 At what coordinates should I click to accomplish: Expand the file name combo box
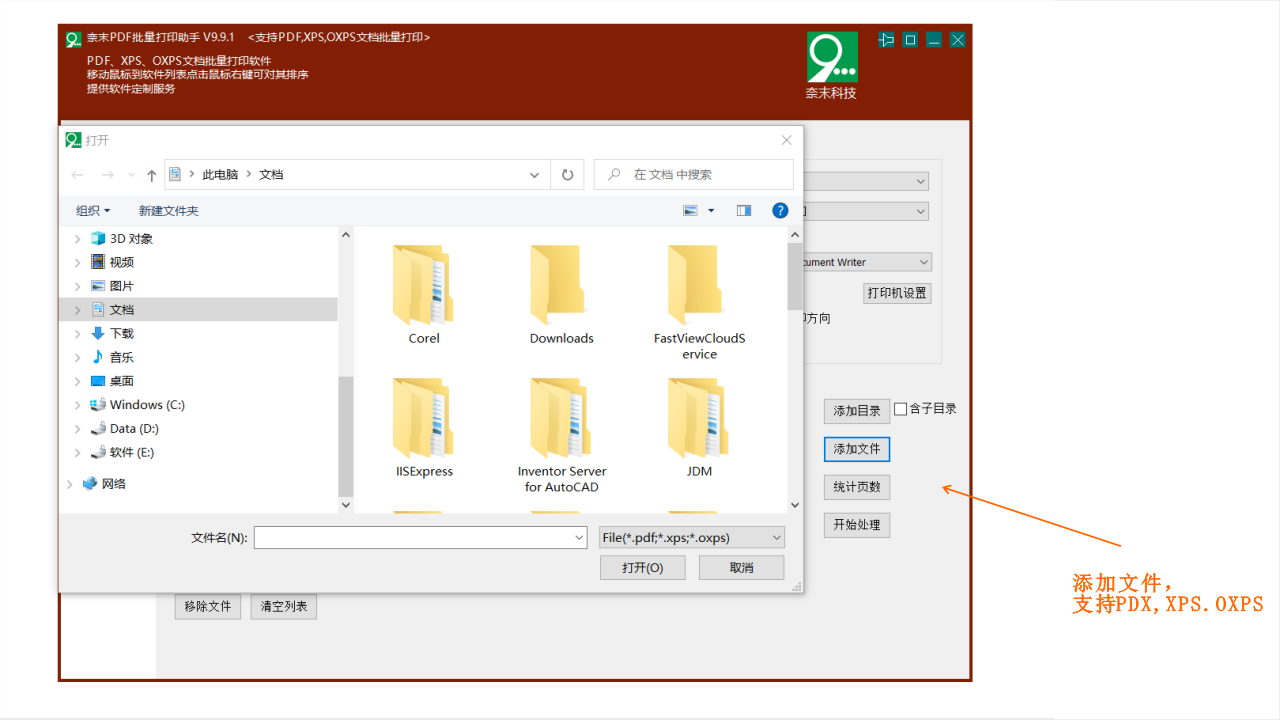click(x=579, y=538)
